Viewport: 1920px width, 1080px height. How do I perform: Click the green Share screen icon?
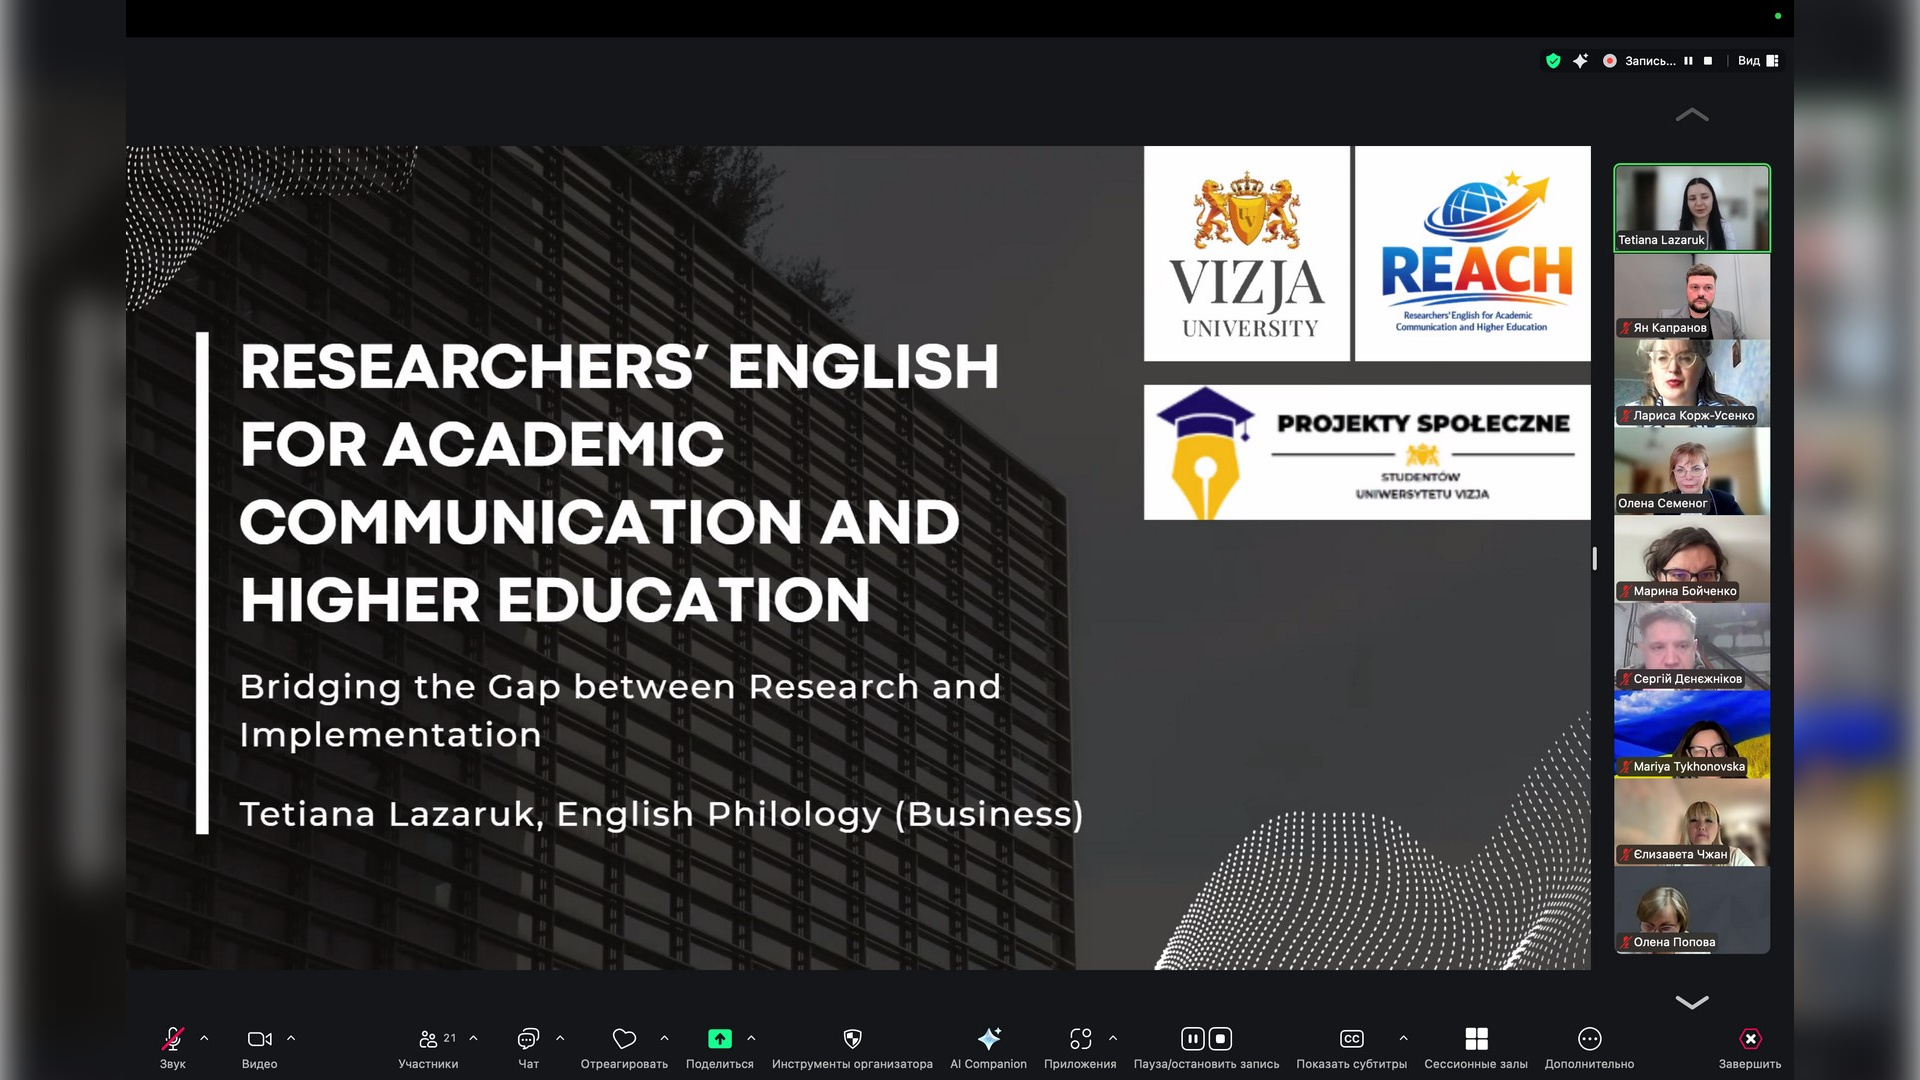point(720,1039)
